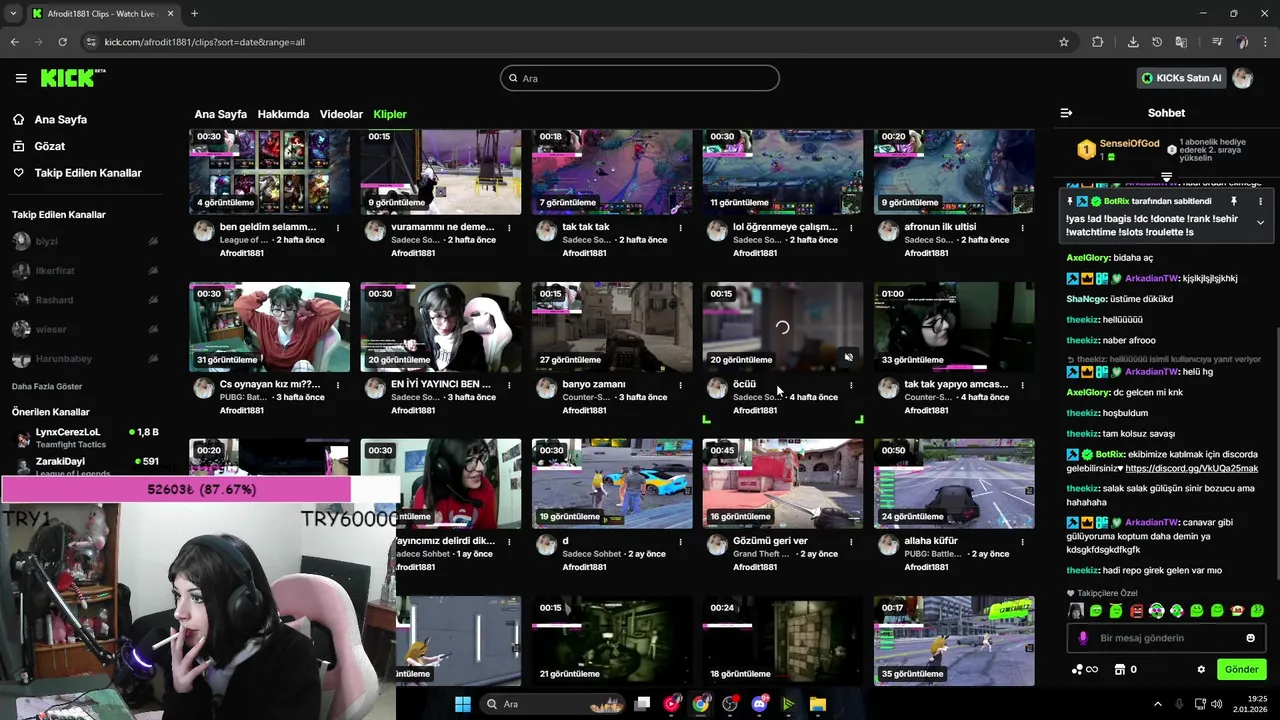The image size is (1280, 720).
Task: Open the 'Ana Sayfa' channel tab
Action: click(220, 114)
